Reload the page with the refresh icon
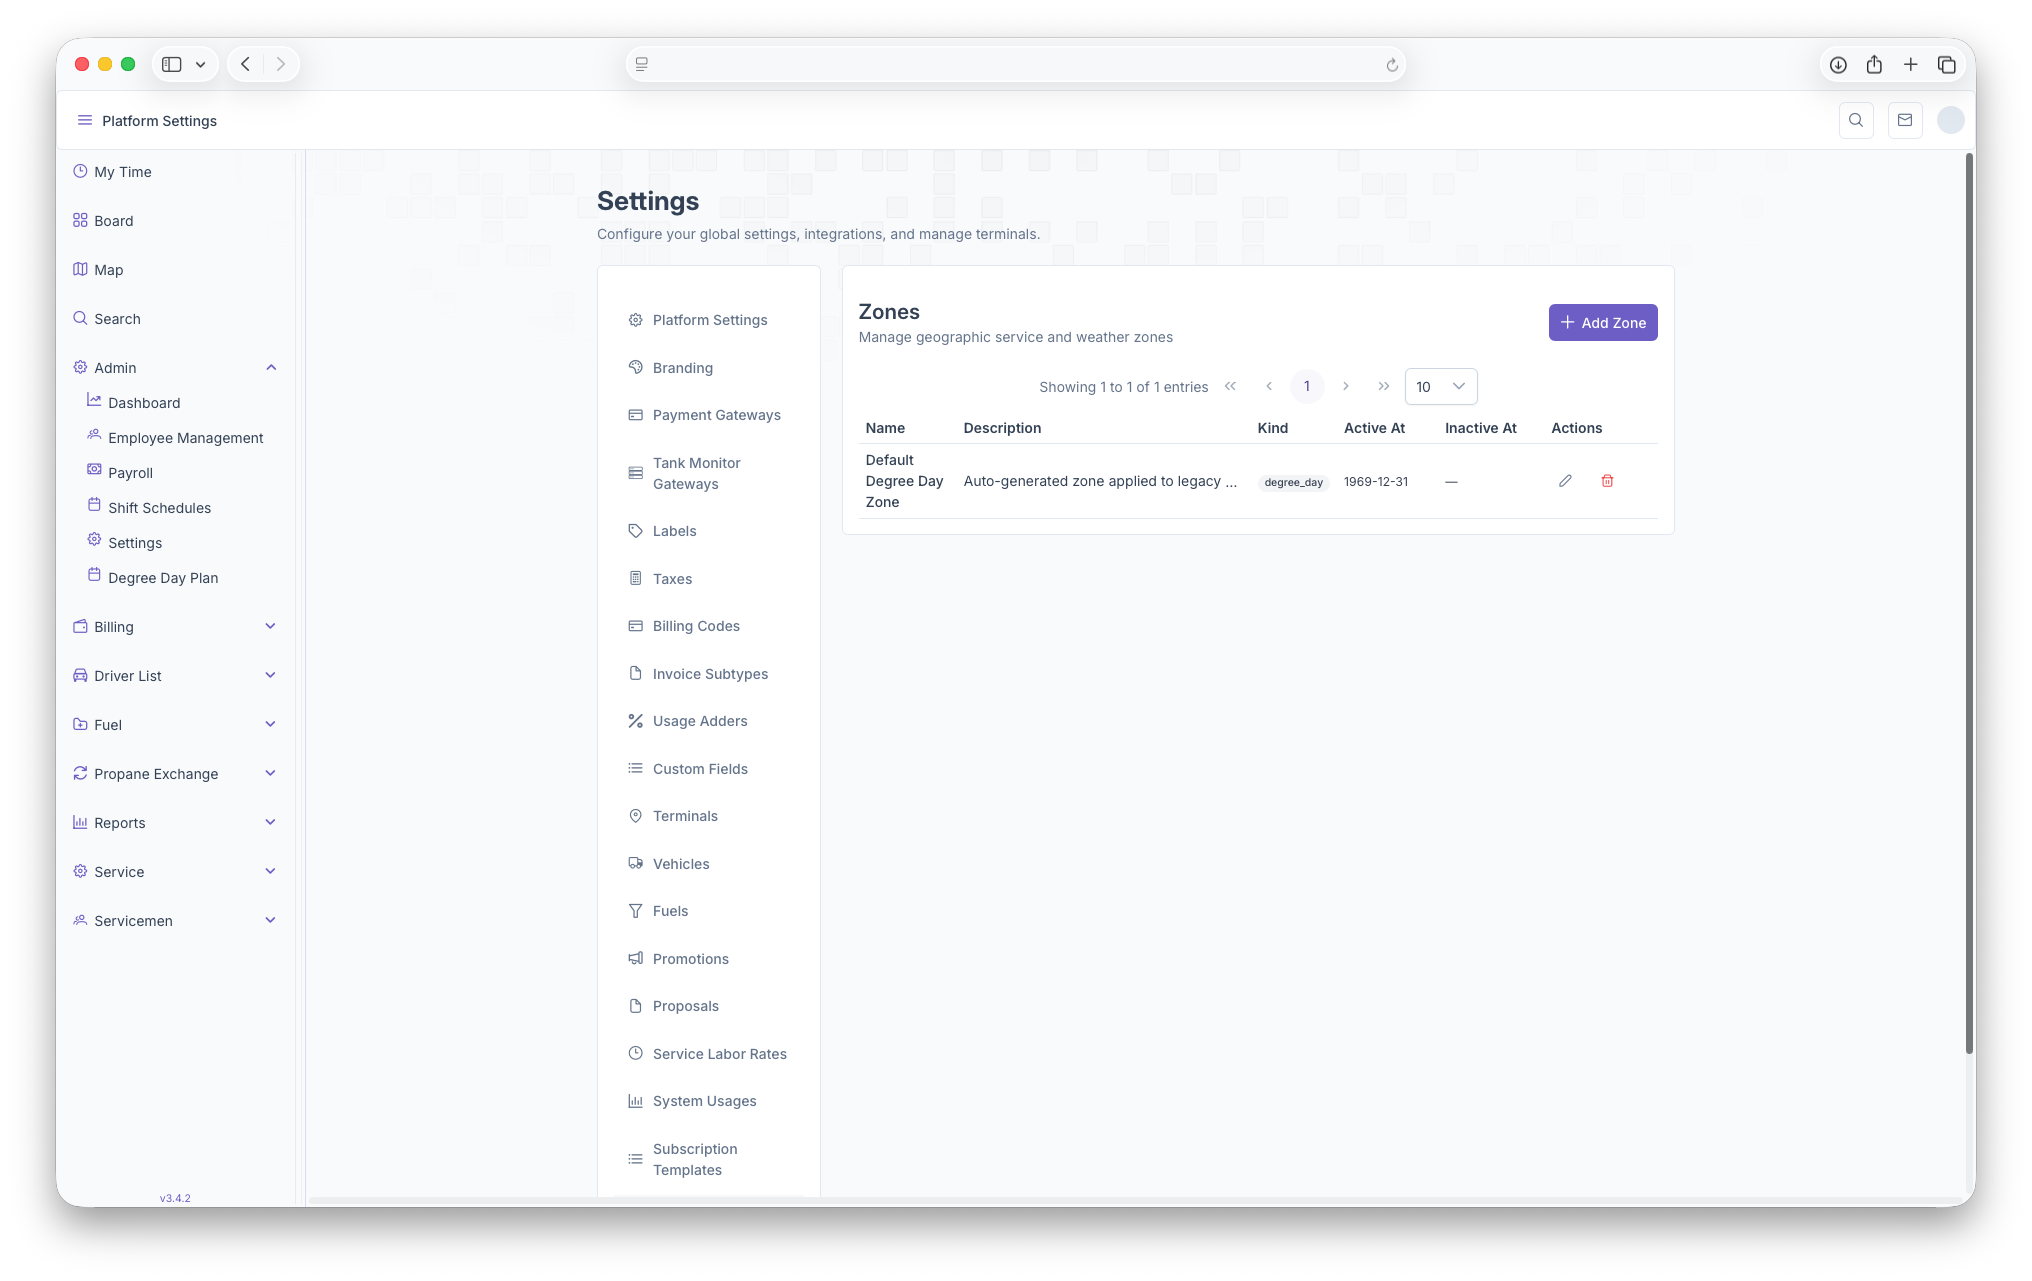The image size is (2032, 1281). 1391,65
